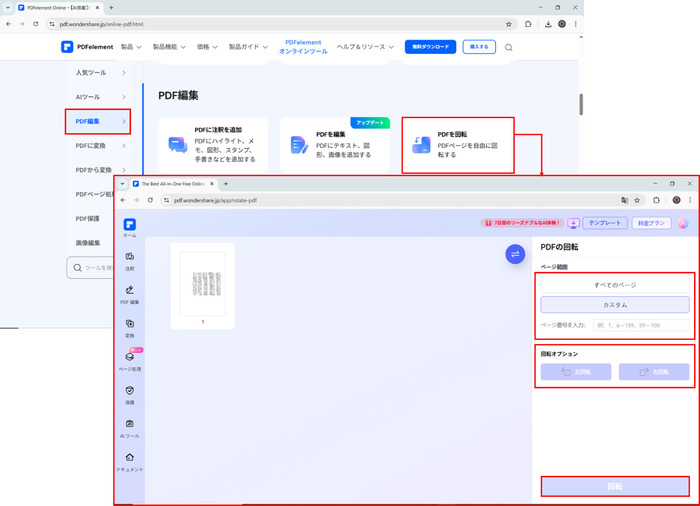Click PDFelement logo in site header
This screenshot has height=506, width=700.
click(x=87, y=47)
